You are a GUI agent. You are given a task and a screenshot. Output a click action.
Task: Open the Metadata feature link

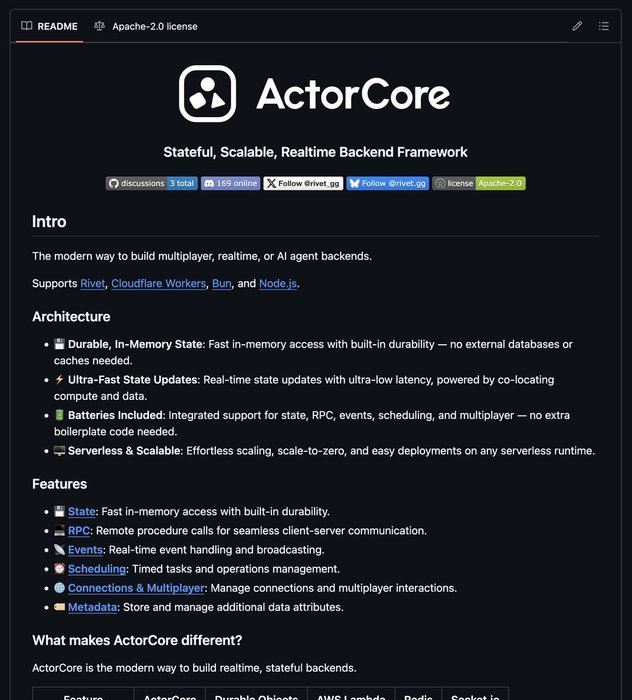point(92,608)
